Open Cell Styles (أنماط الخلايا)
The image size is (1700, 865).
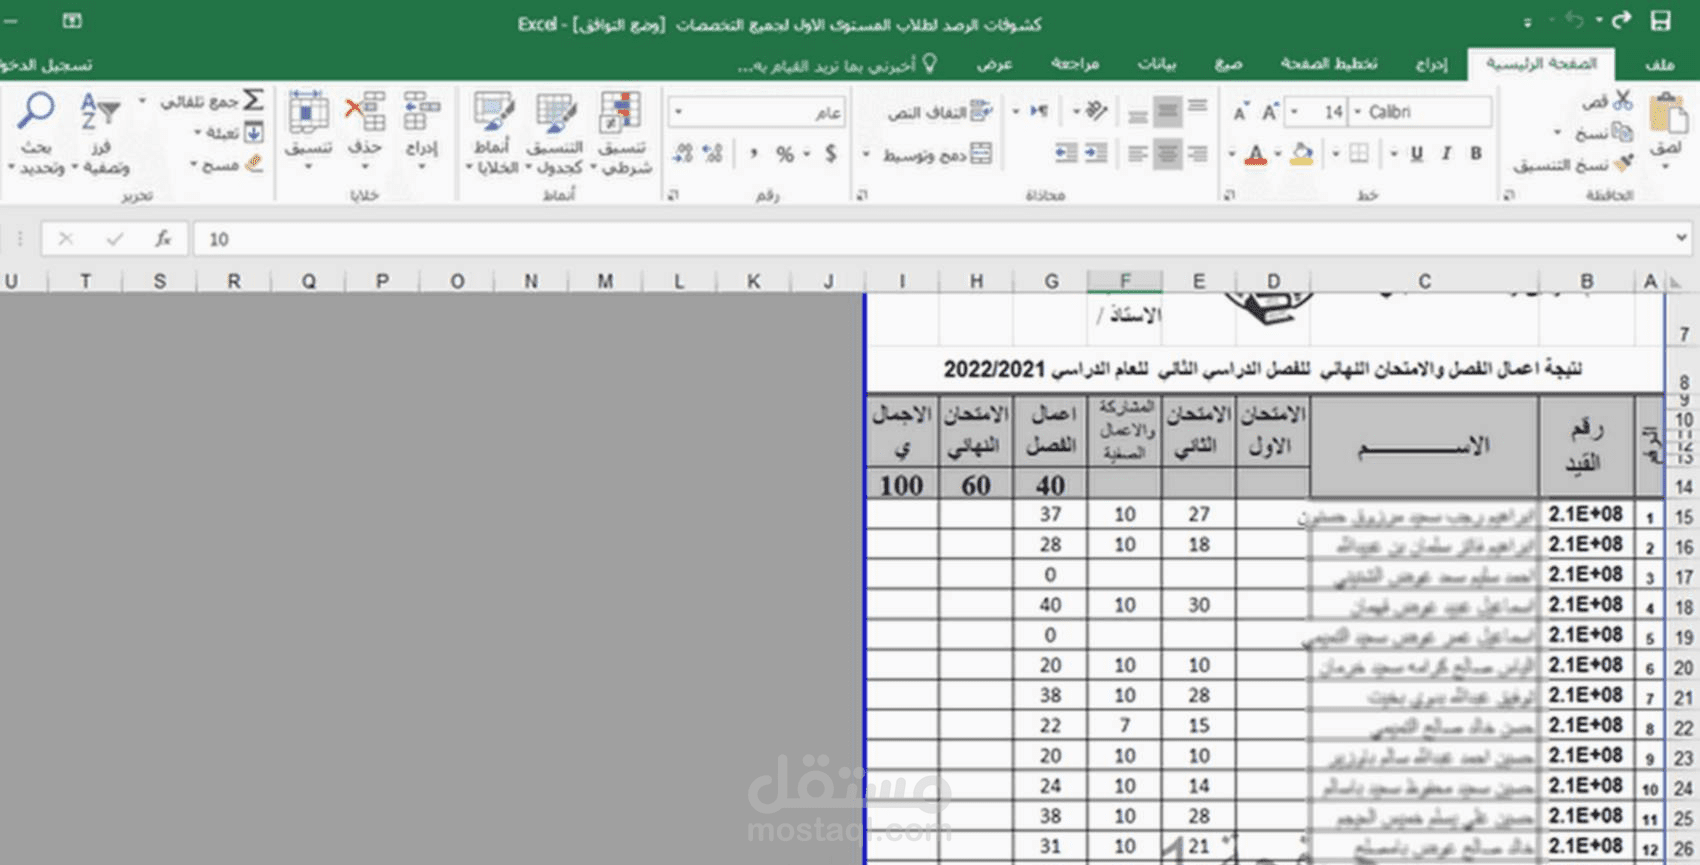(492, 132)
